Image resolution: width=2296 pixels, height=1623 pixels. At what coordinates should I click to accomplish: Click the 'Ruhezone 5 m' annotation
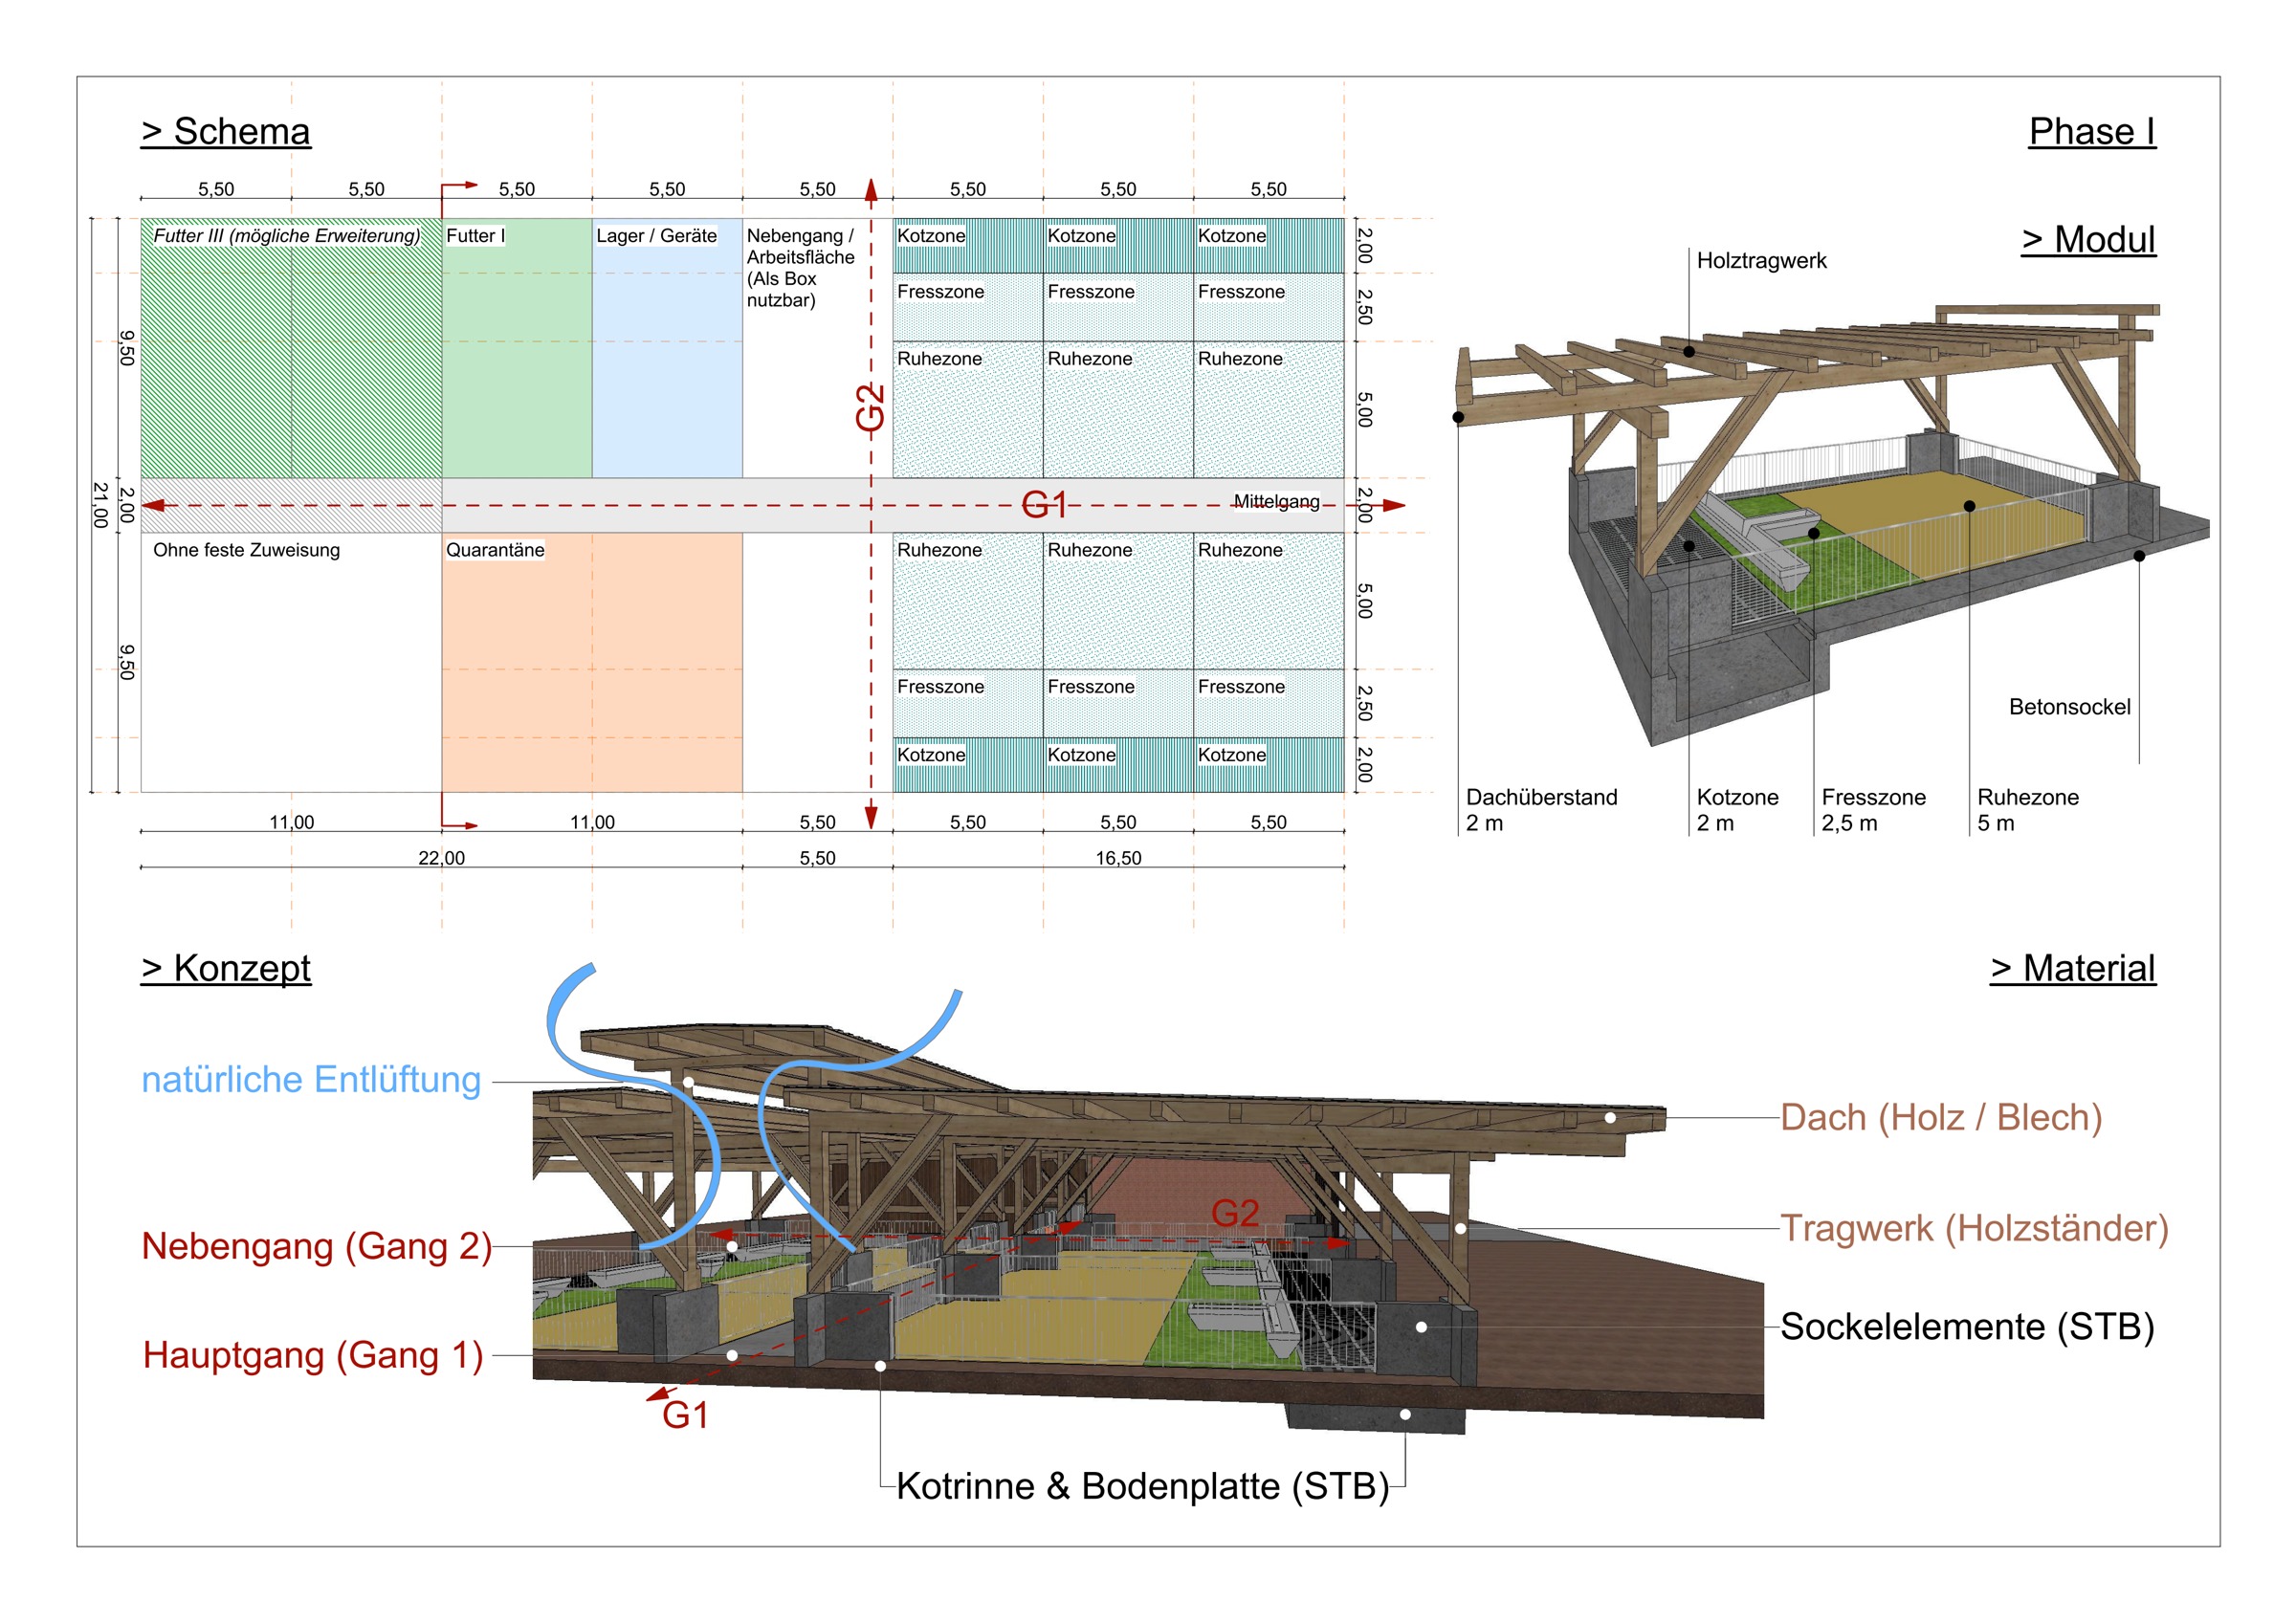point(2028,810)
